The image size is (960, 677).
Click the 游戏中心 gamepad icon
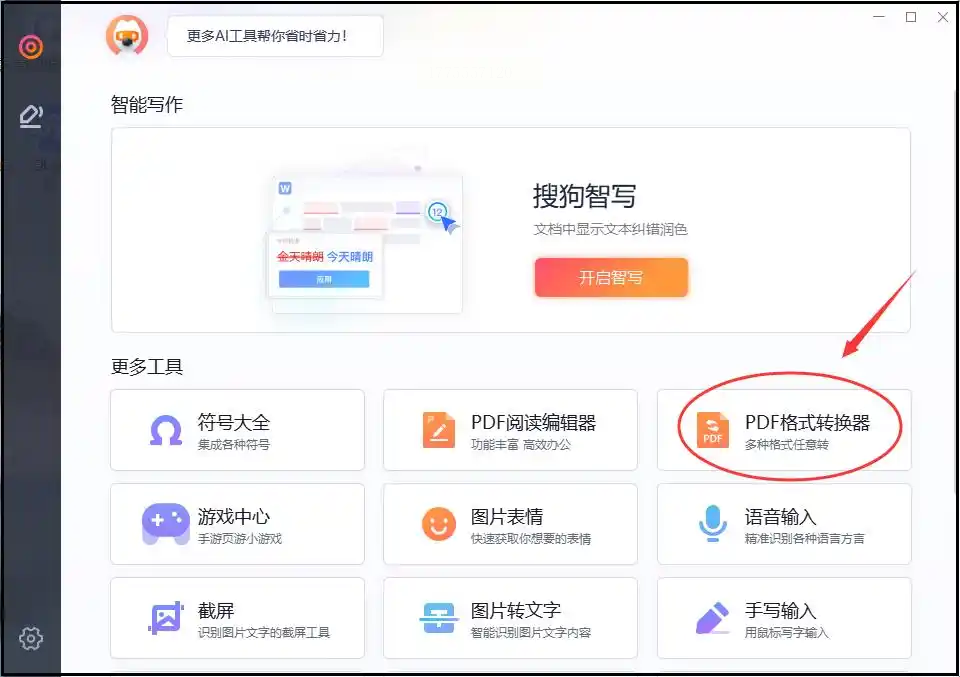pos(165,524)
